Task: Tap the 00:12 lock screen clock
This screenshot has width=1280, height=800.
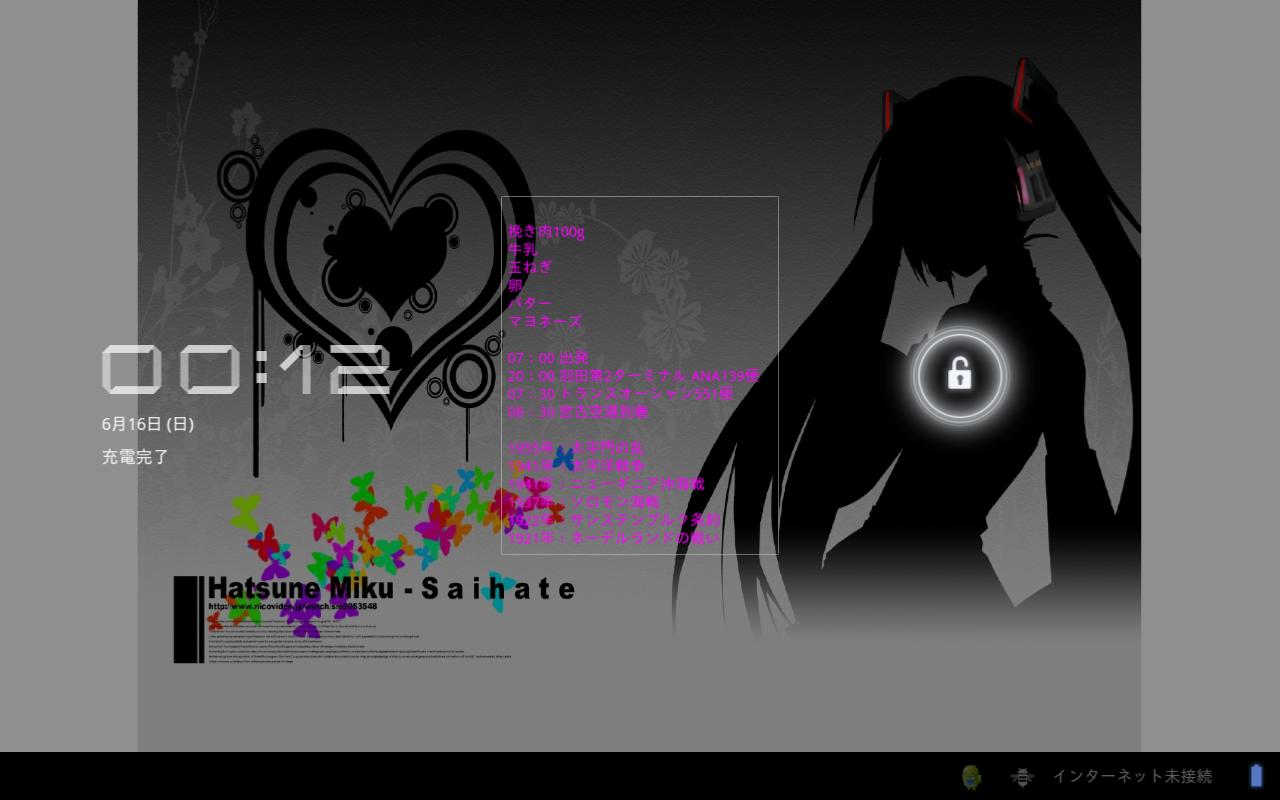Action: [x=246, y=370]
